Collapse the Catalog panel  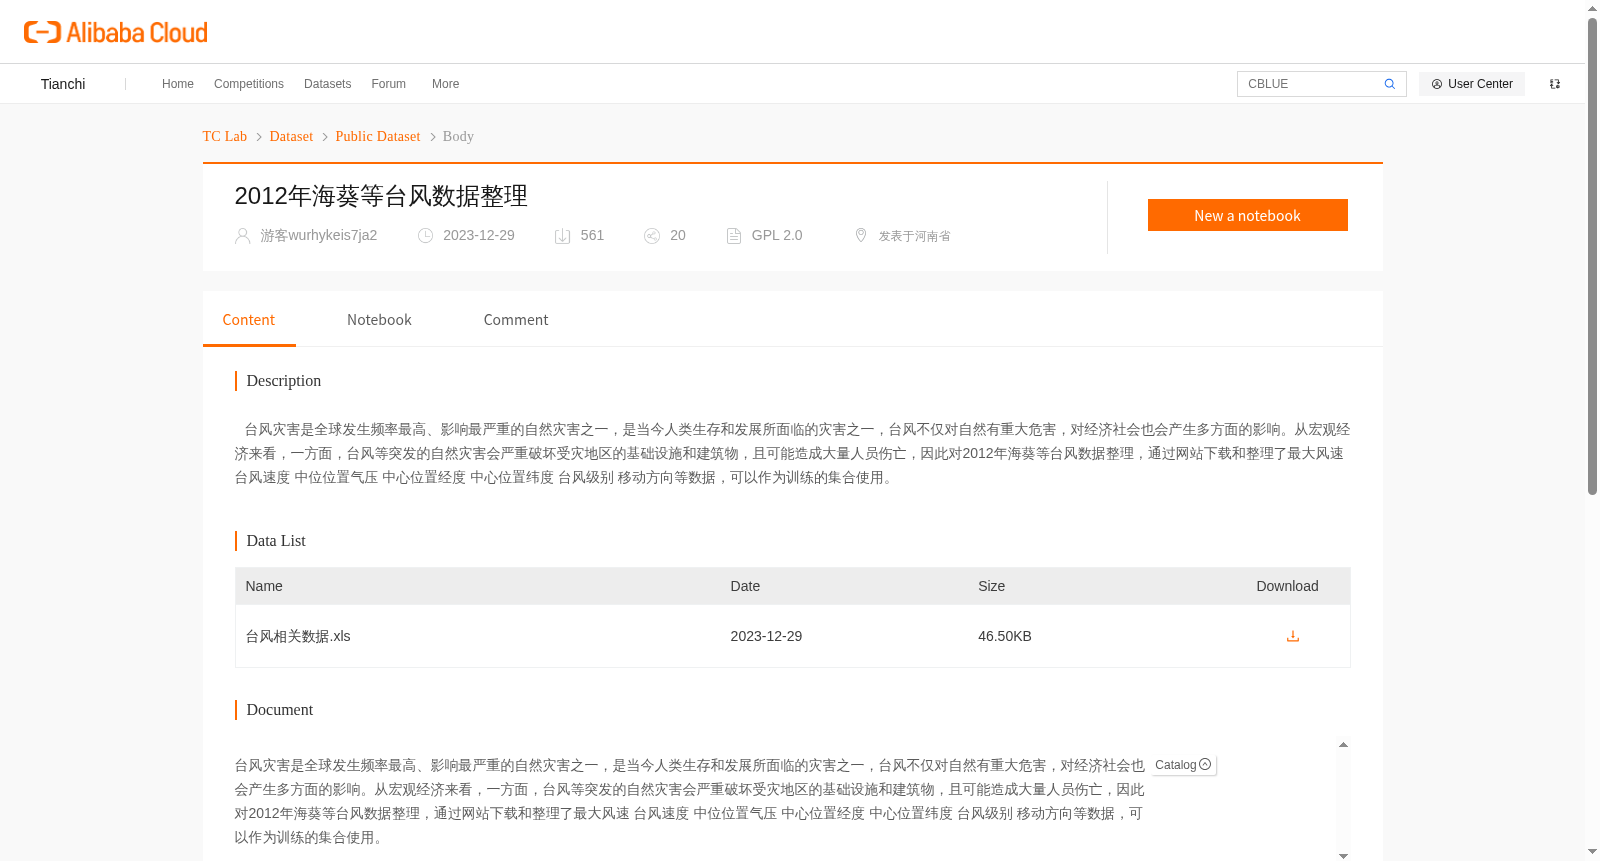(1205, 765)
